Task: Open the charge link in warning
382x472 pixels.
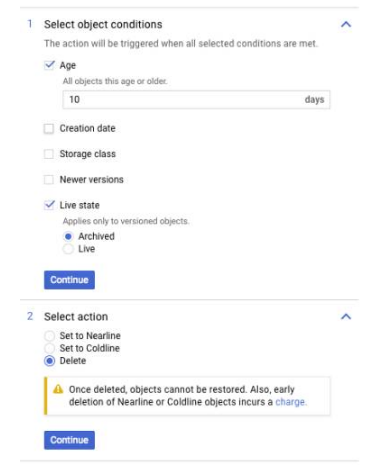Action: (290, 402)
